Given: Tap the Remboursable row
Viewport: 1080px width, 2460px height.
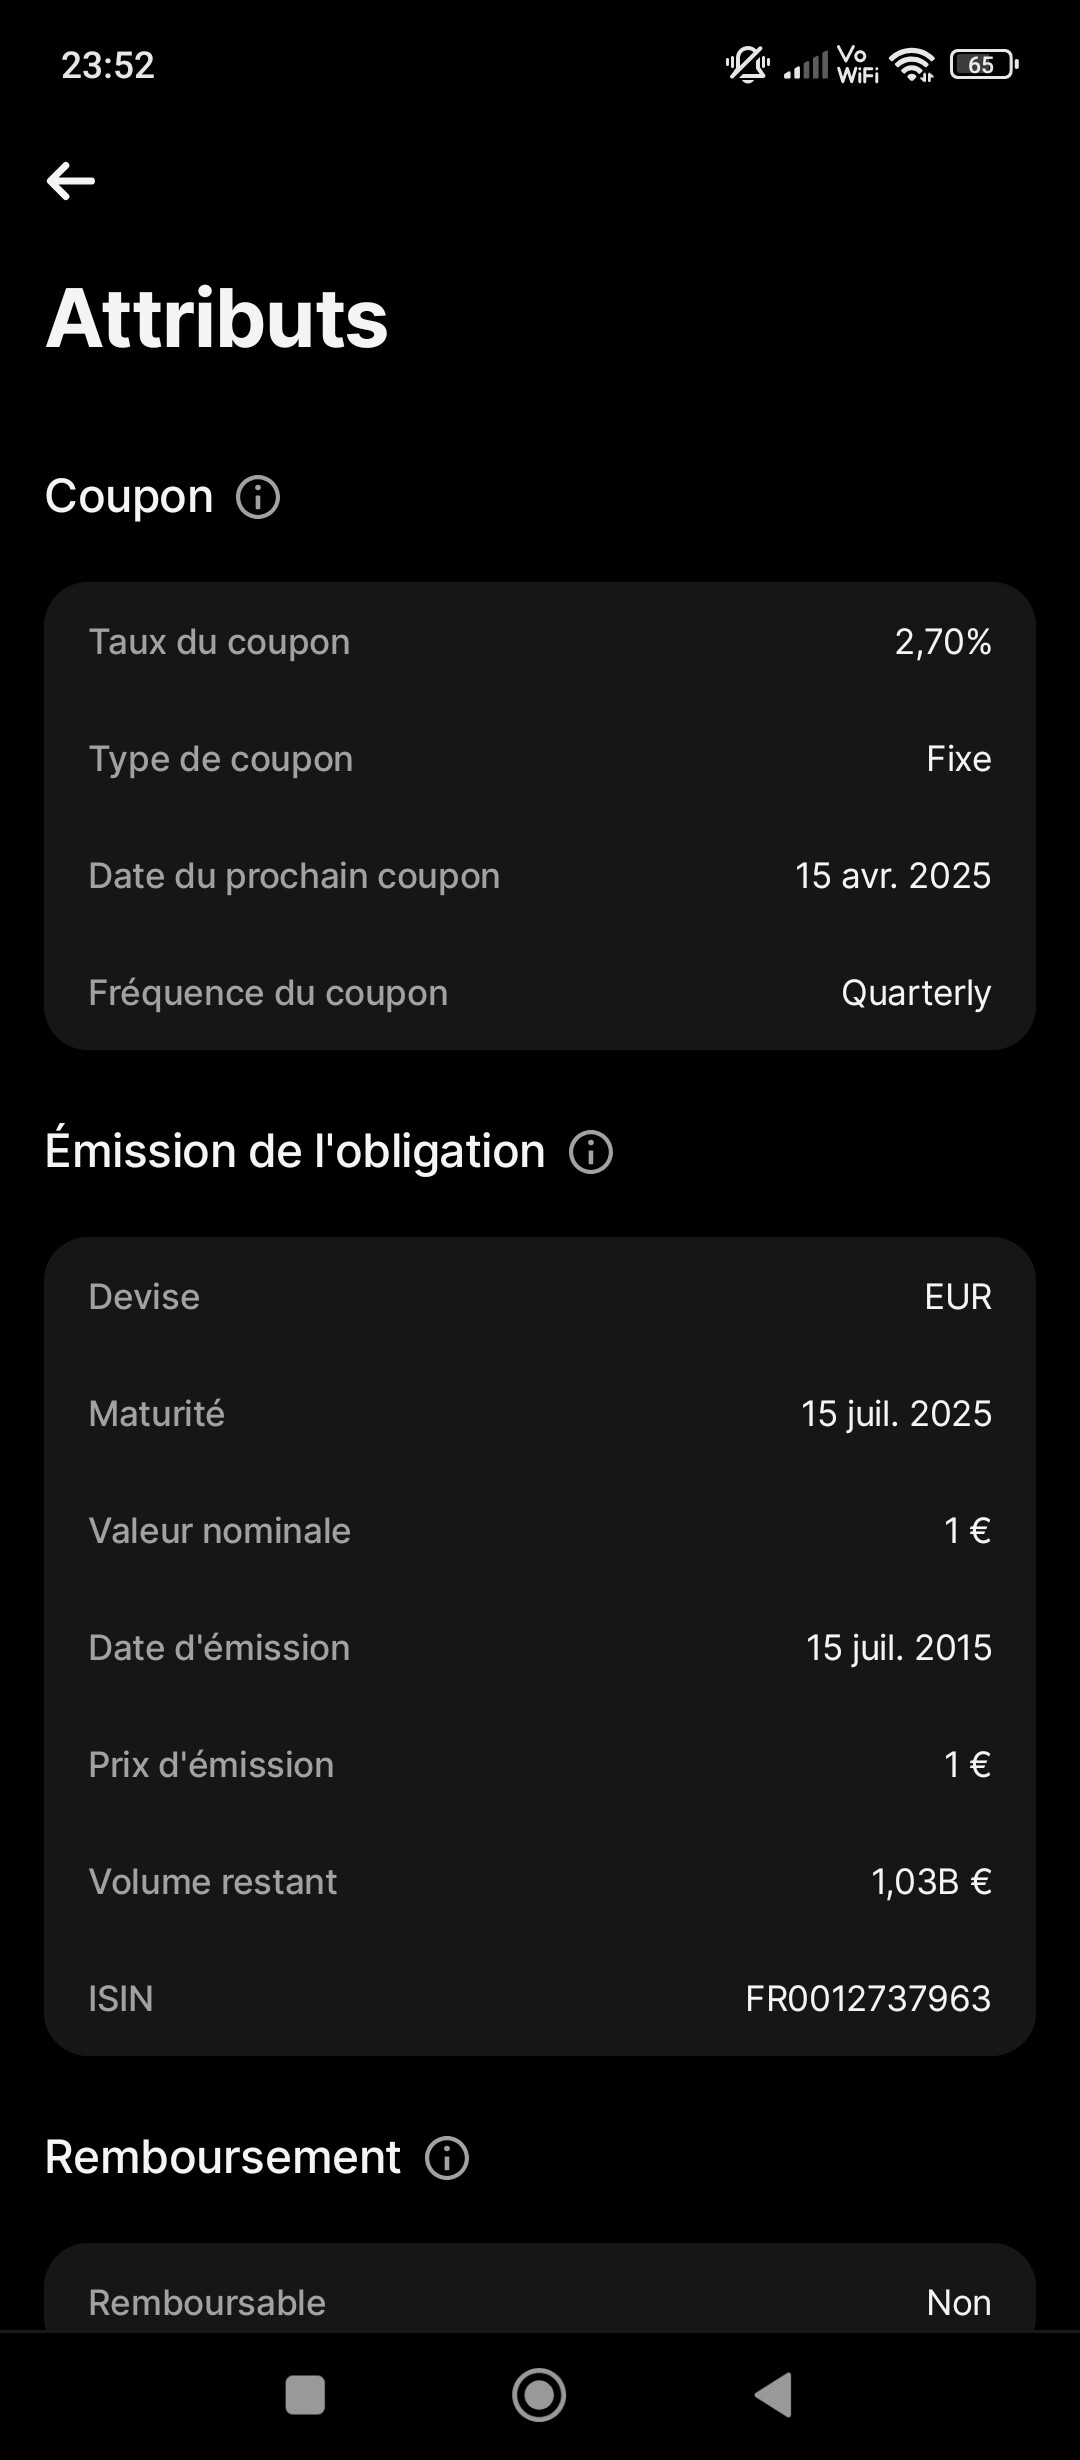Looking at the screenshot, I should (540, 2302).
